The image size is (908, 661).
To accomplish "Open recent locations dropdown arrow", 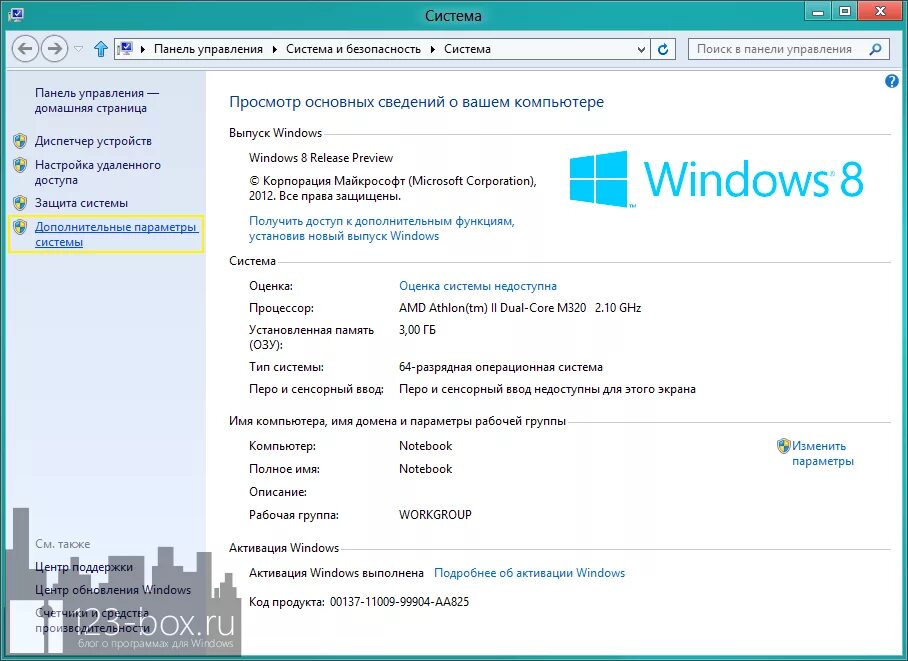I will 79,49.
